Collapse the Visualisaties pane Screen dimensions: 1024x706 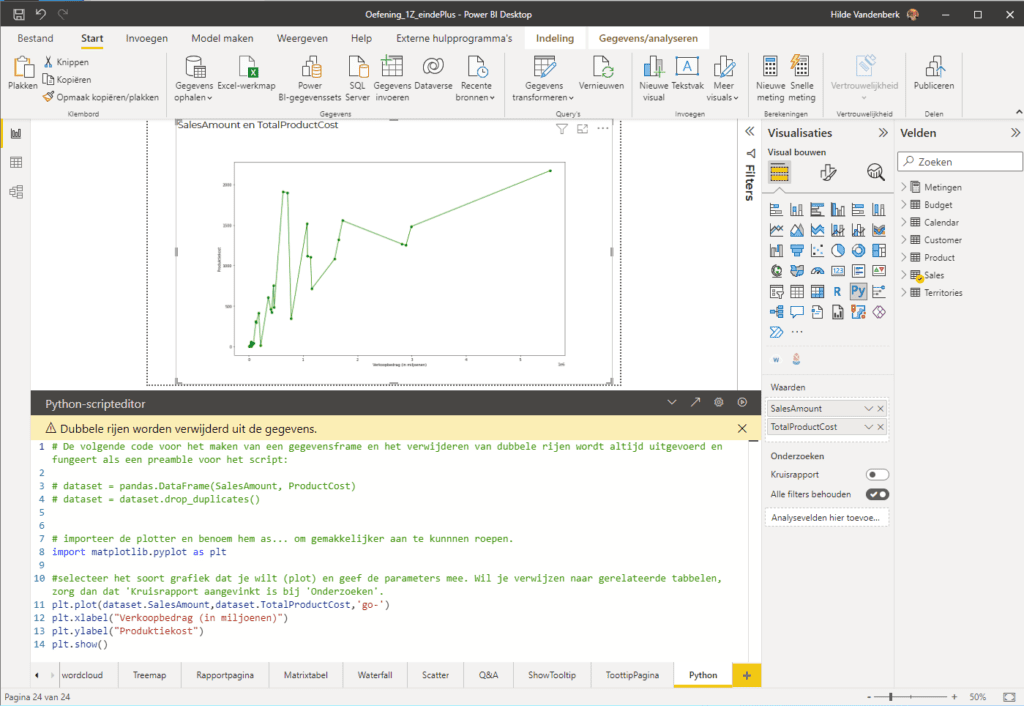tap(883, 133)
